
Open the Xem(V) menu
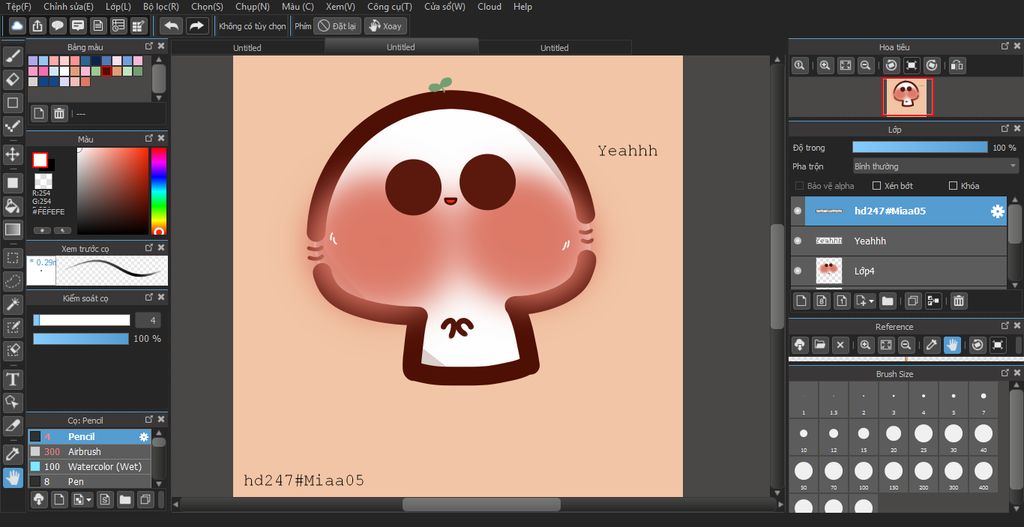340,7
